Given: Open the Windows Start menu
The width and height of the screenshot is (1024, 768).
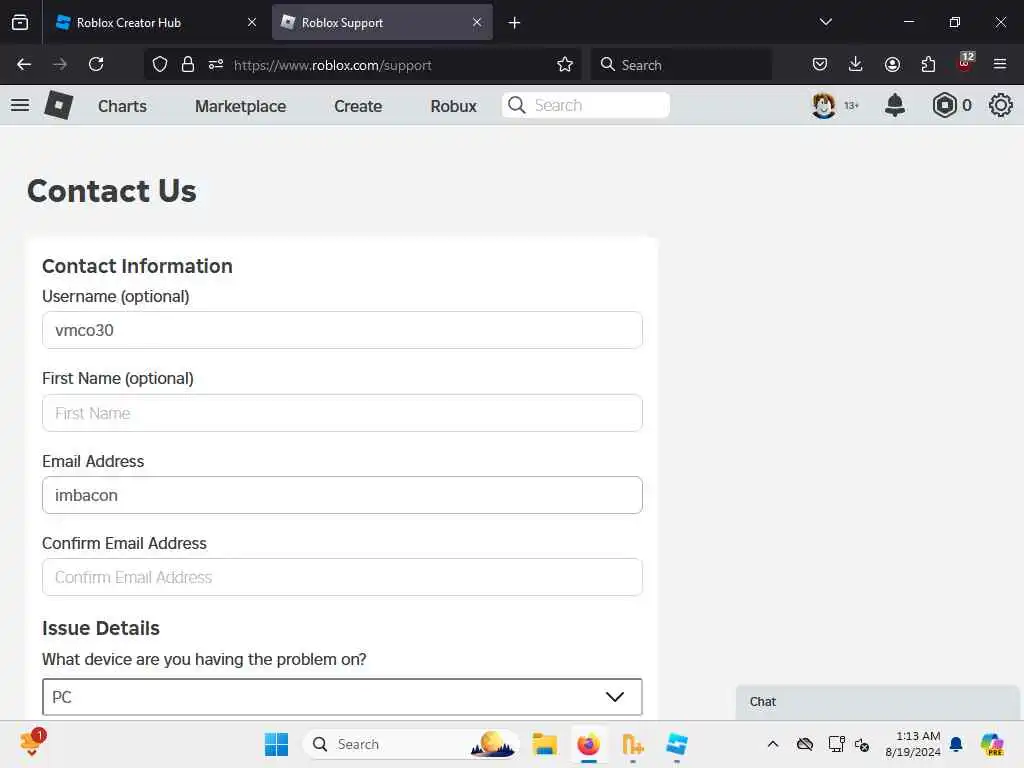Looking at the screenshot, I should (276, 744).
